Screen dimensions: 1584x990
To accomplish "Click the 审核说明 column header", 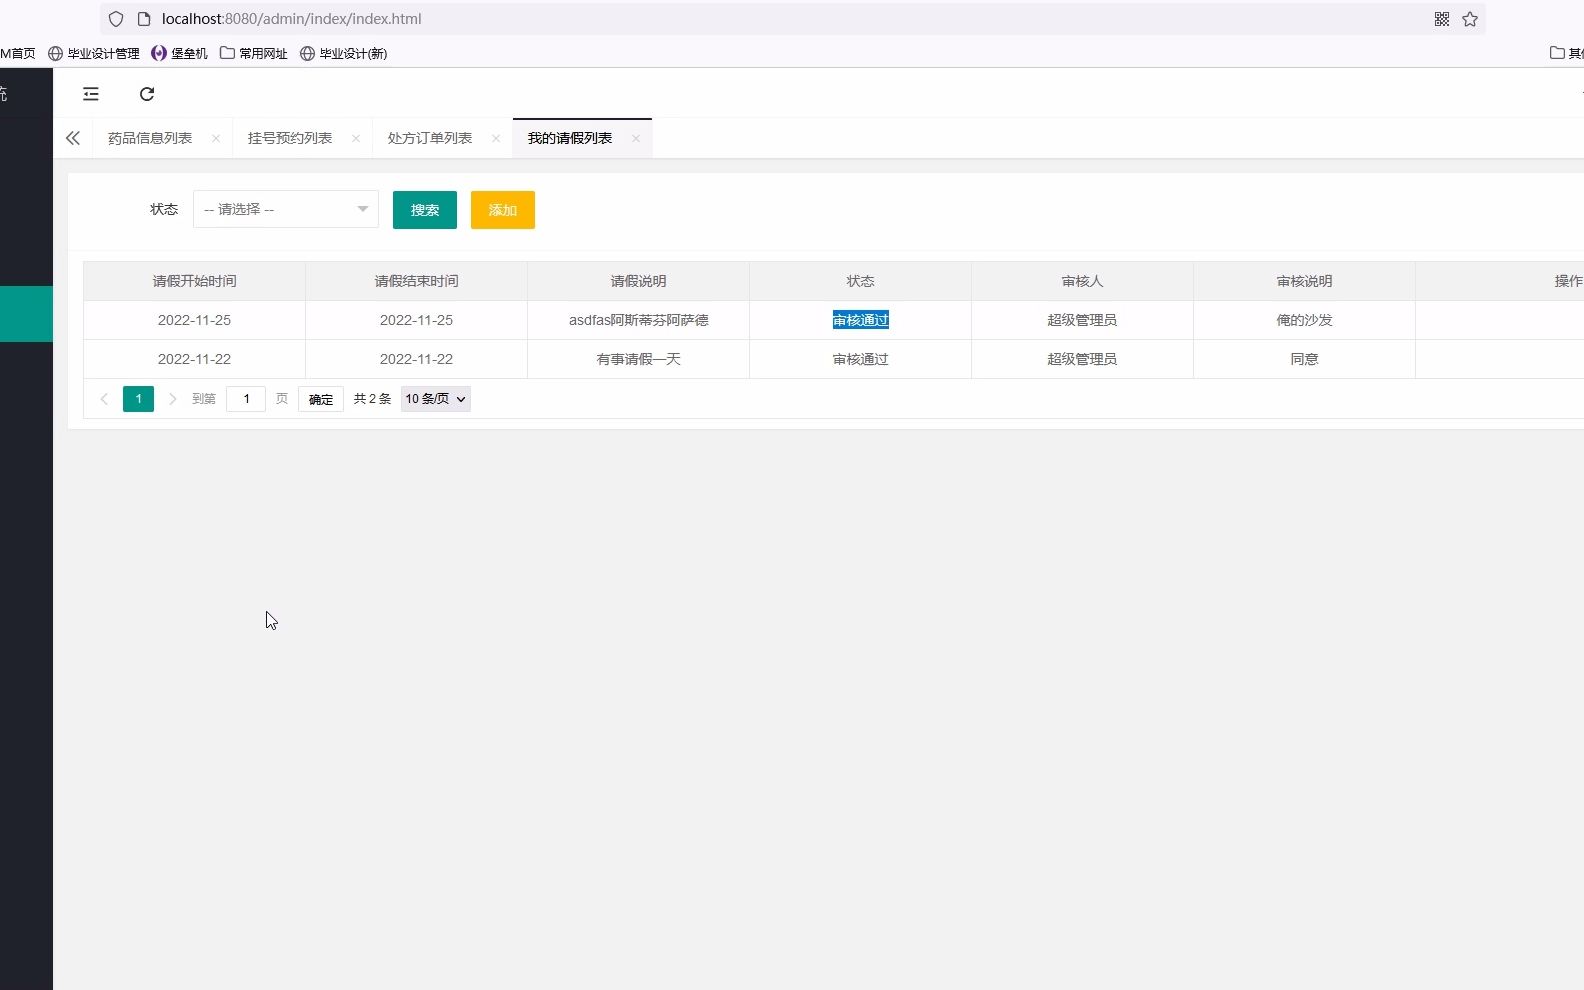I will 1305,281.
